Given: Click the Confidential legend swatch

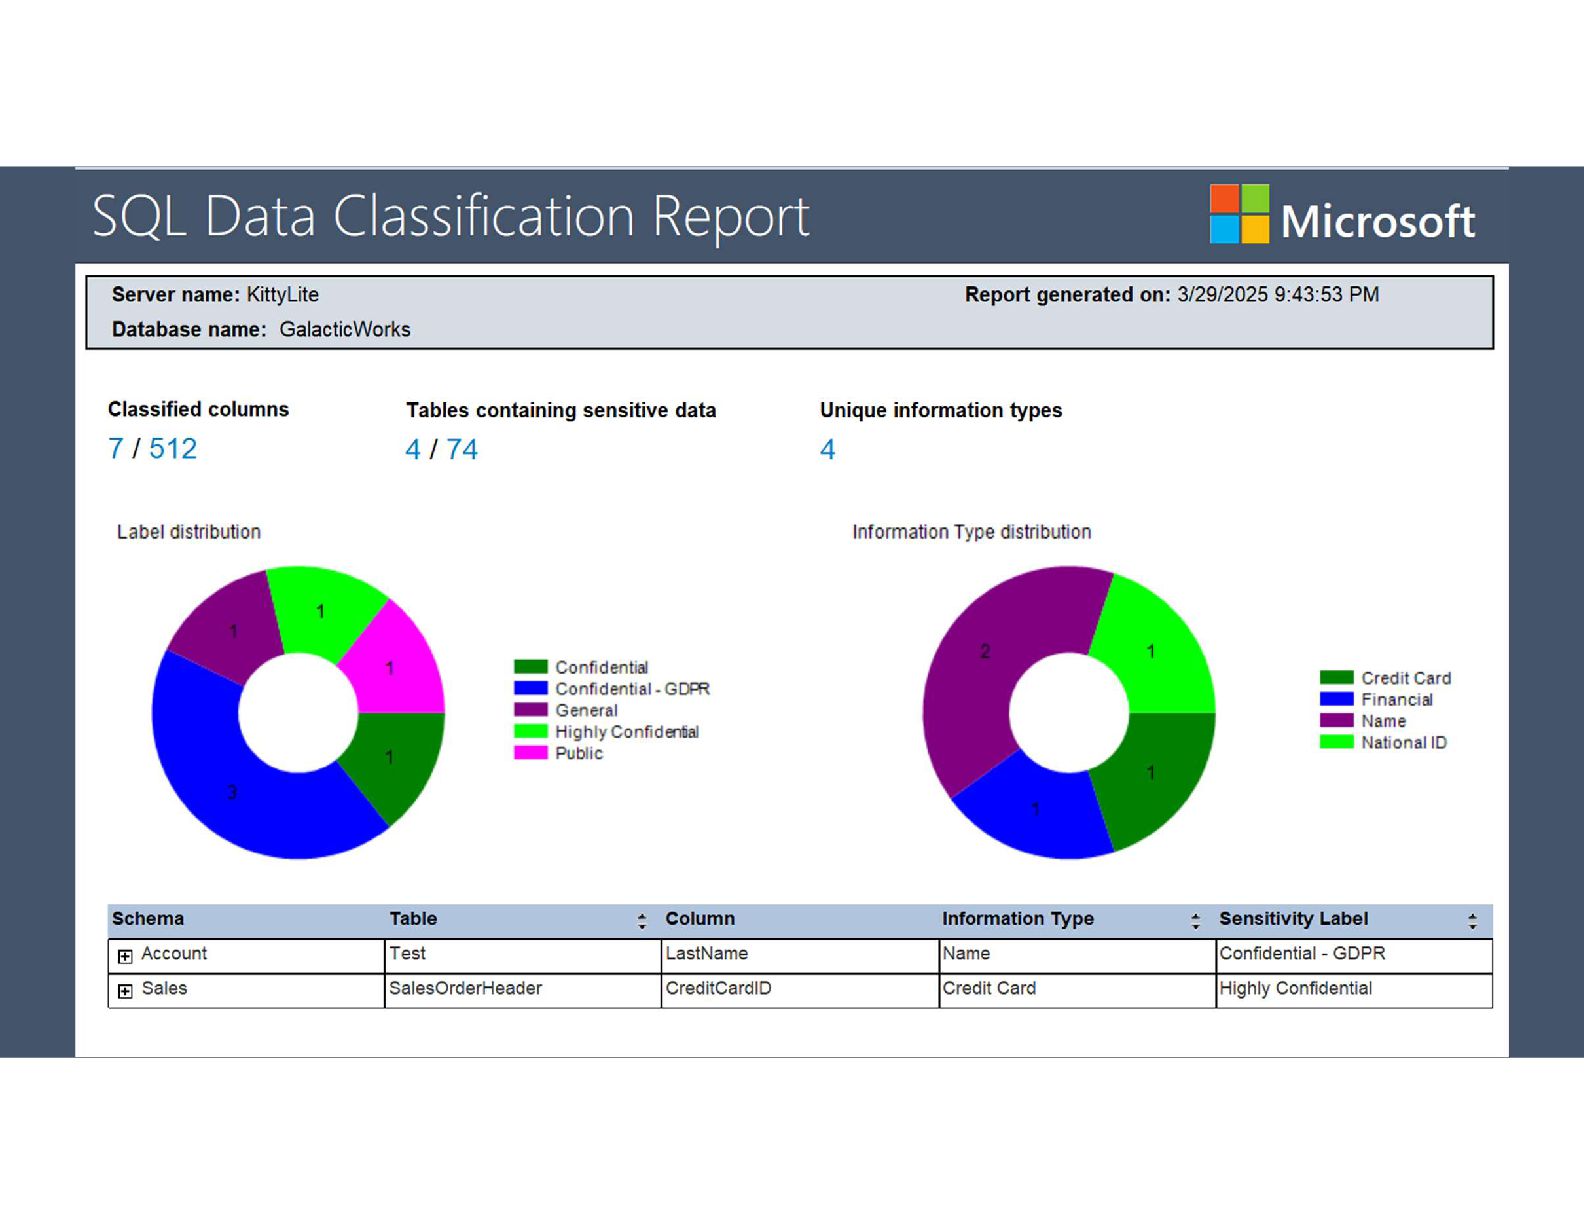Looking at the screenshot, I should [x=531, y=667].
